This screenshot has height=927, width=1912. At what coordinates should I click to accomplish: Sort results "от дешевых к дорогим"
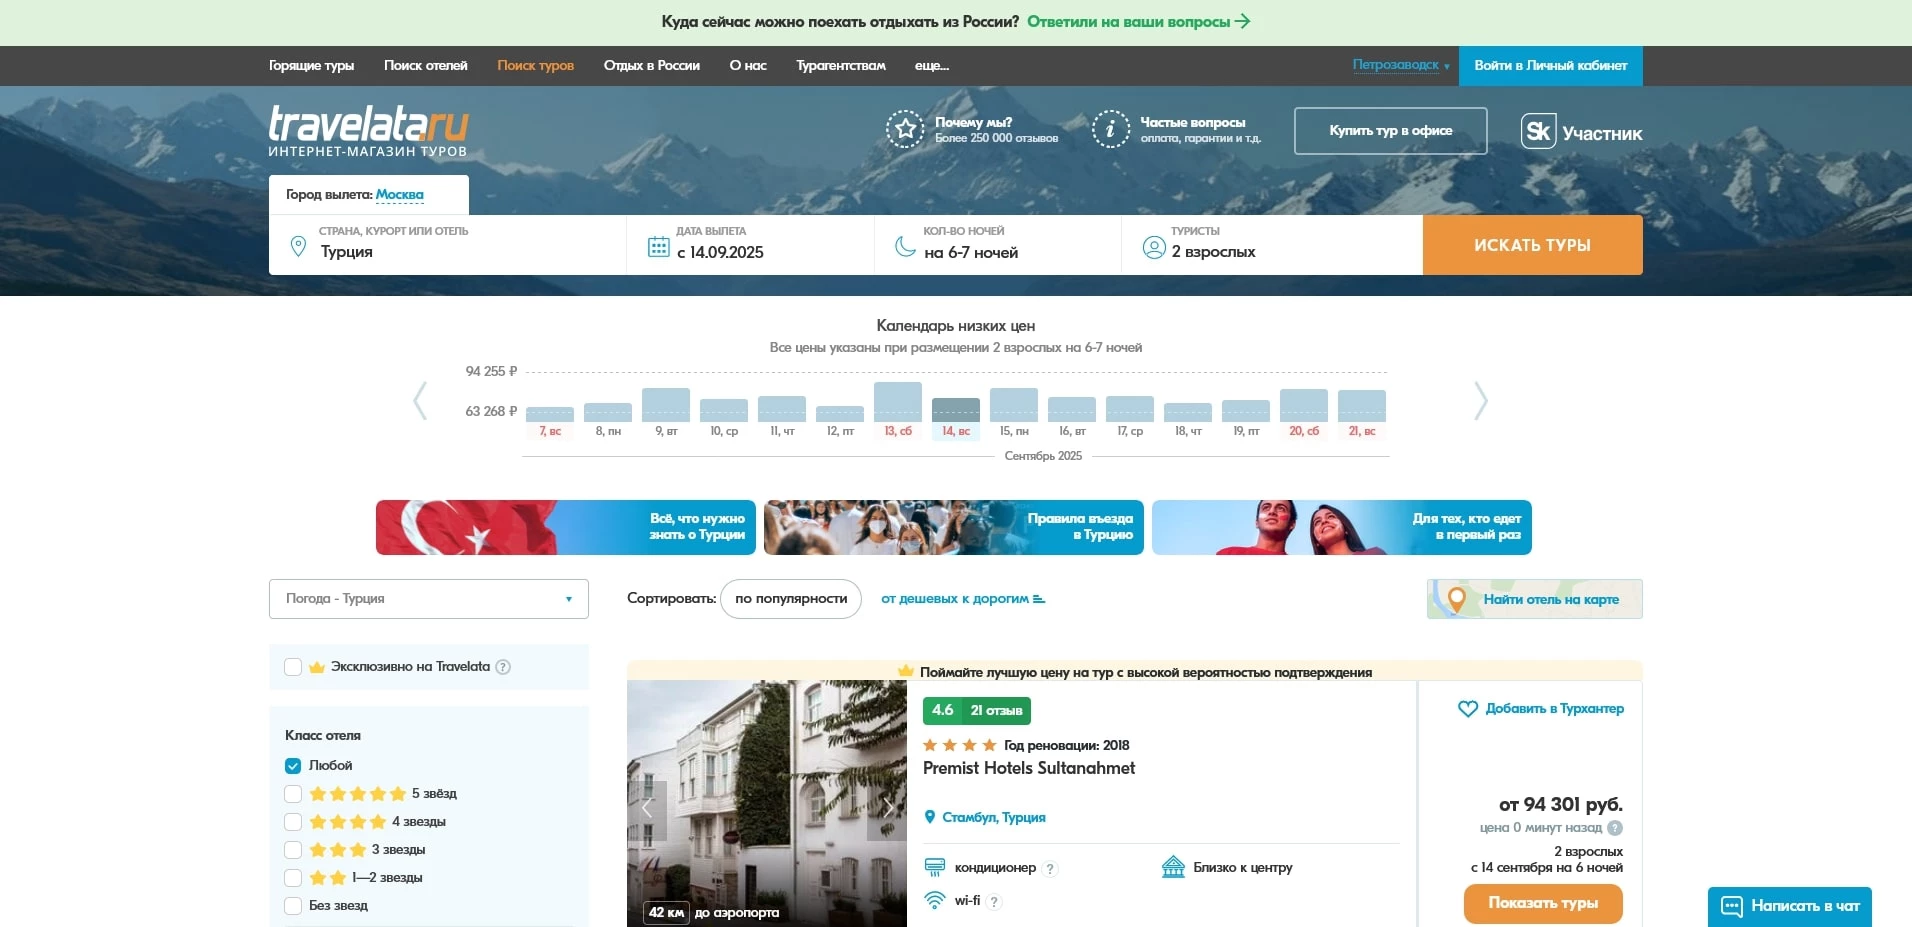pyautogui.click(x=962, y=599)
